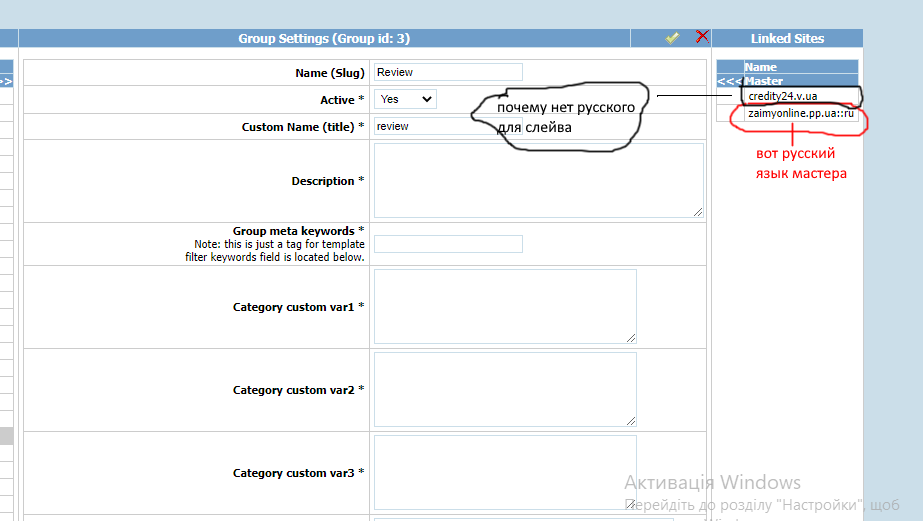Screen dimensions: 923x521
Task: Click the Custom Name (title) label
Action: pos(303,127)
